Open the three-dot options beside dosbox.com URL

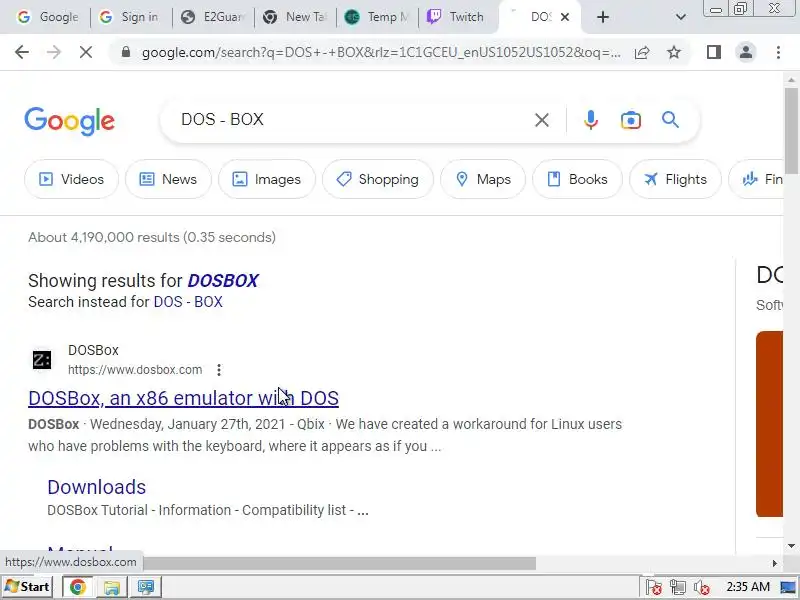pyautogui.click(x=219, y=370)
